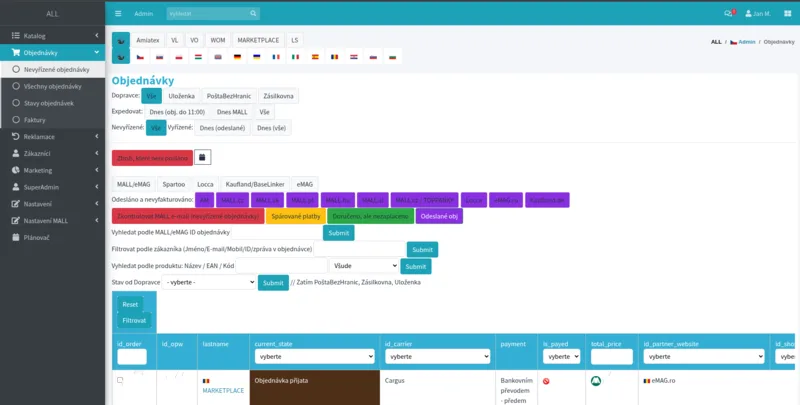Image resolution: width=800 pixels, height=405 pixels.
Task: Filter by the Hungarian flag
Action: point(198,57)
